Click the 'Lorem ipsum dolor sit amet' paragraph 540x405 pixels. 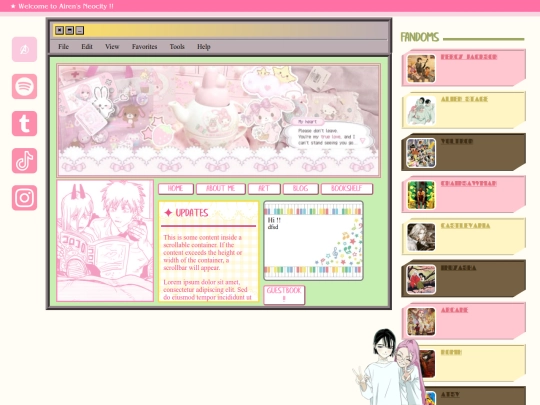coord(207,290)
